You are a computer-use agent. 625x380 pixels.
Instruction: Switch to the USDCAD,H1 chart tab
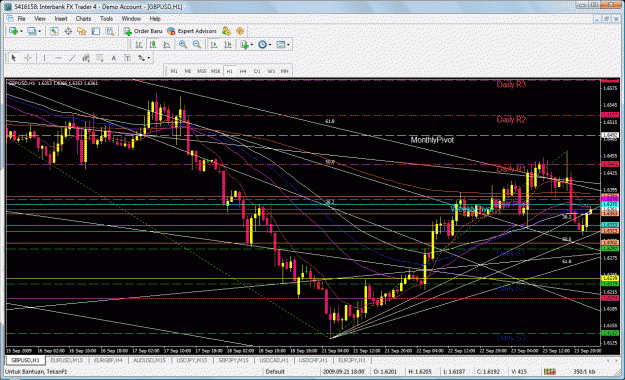(x=274, y=360)
